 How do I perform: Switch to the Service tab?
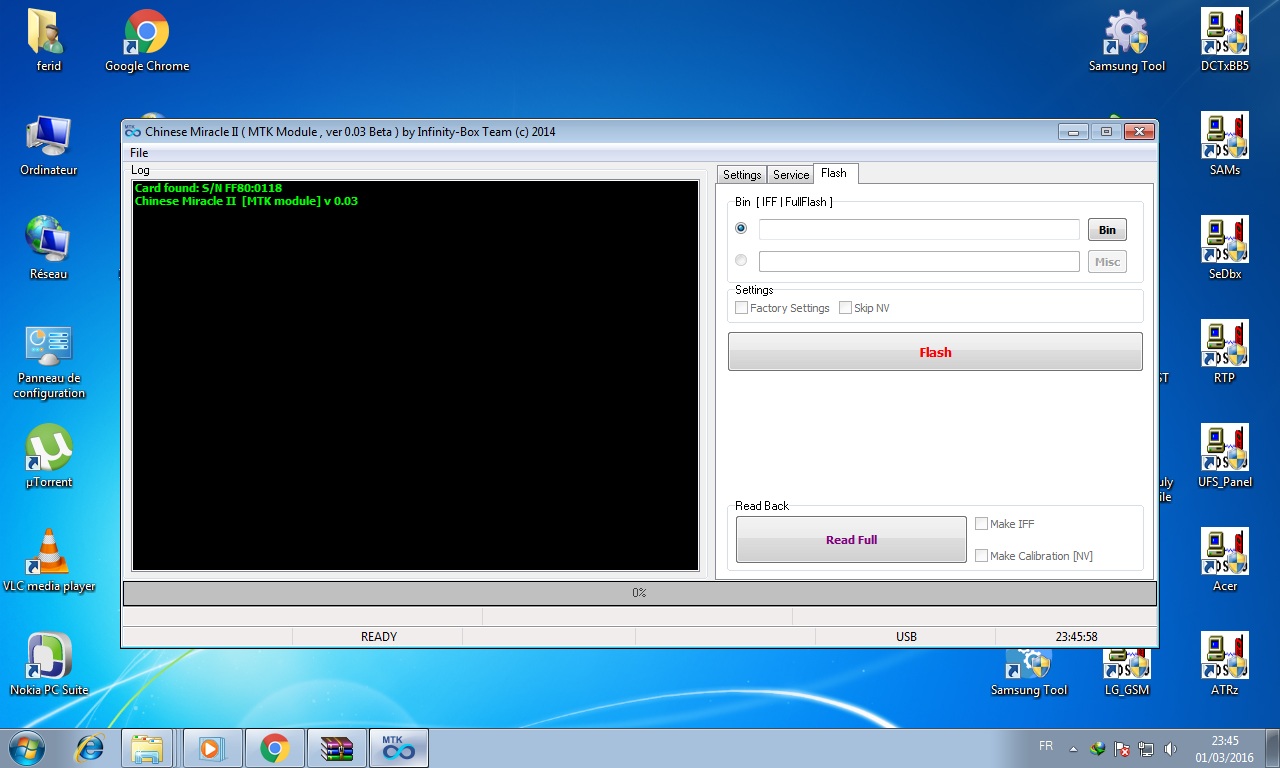[x=791, y=174]
